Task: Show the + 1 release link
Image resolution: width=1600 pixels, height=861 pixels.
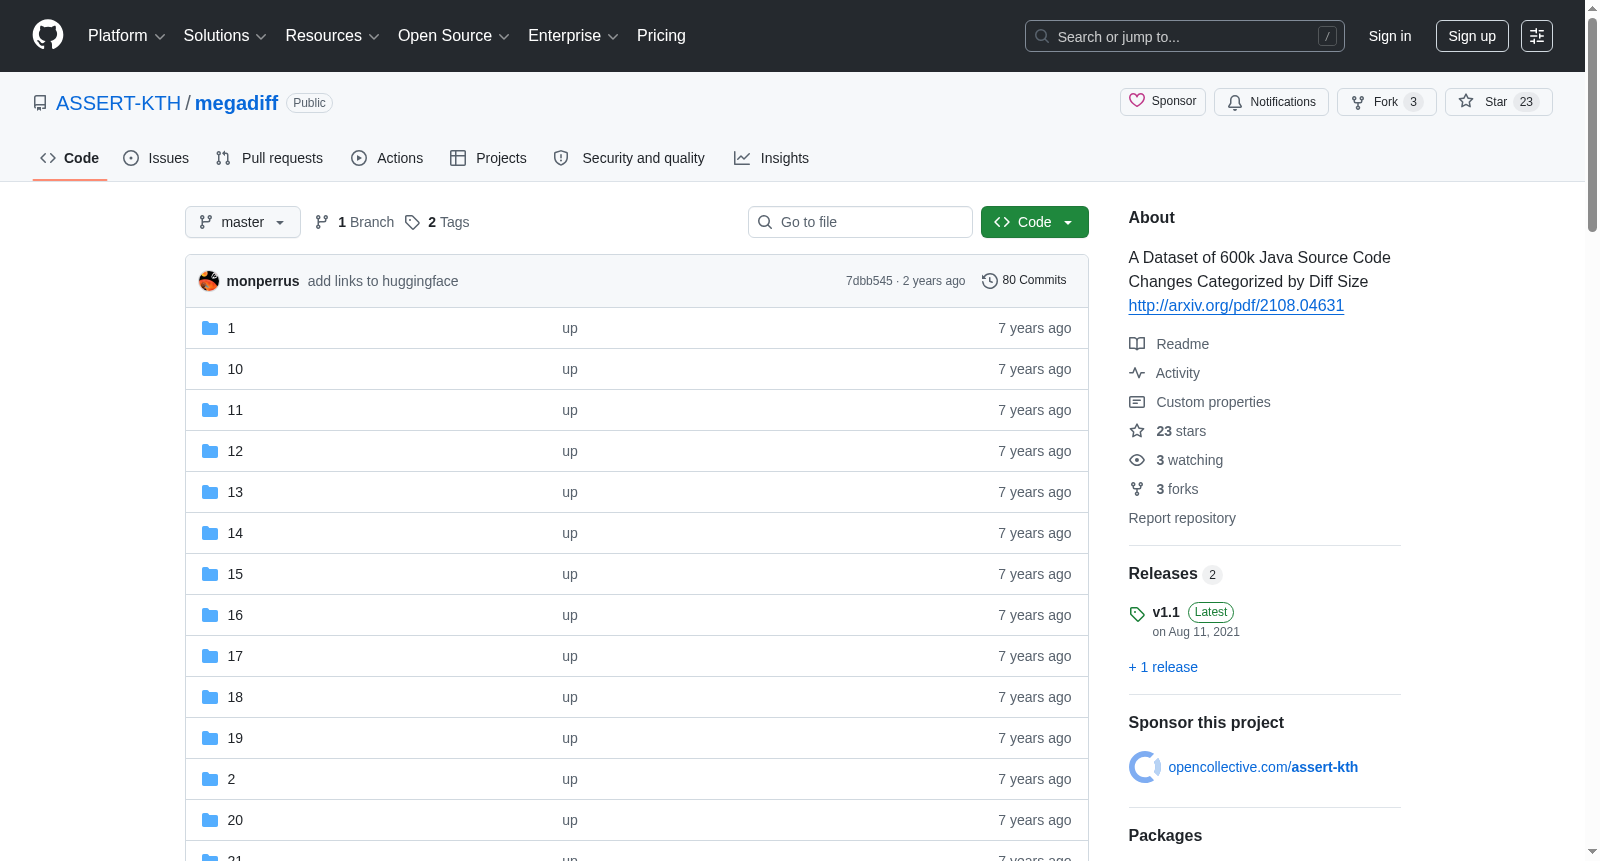Action: click(1163, 667)
